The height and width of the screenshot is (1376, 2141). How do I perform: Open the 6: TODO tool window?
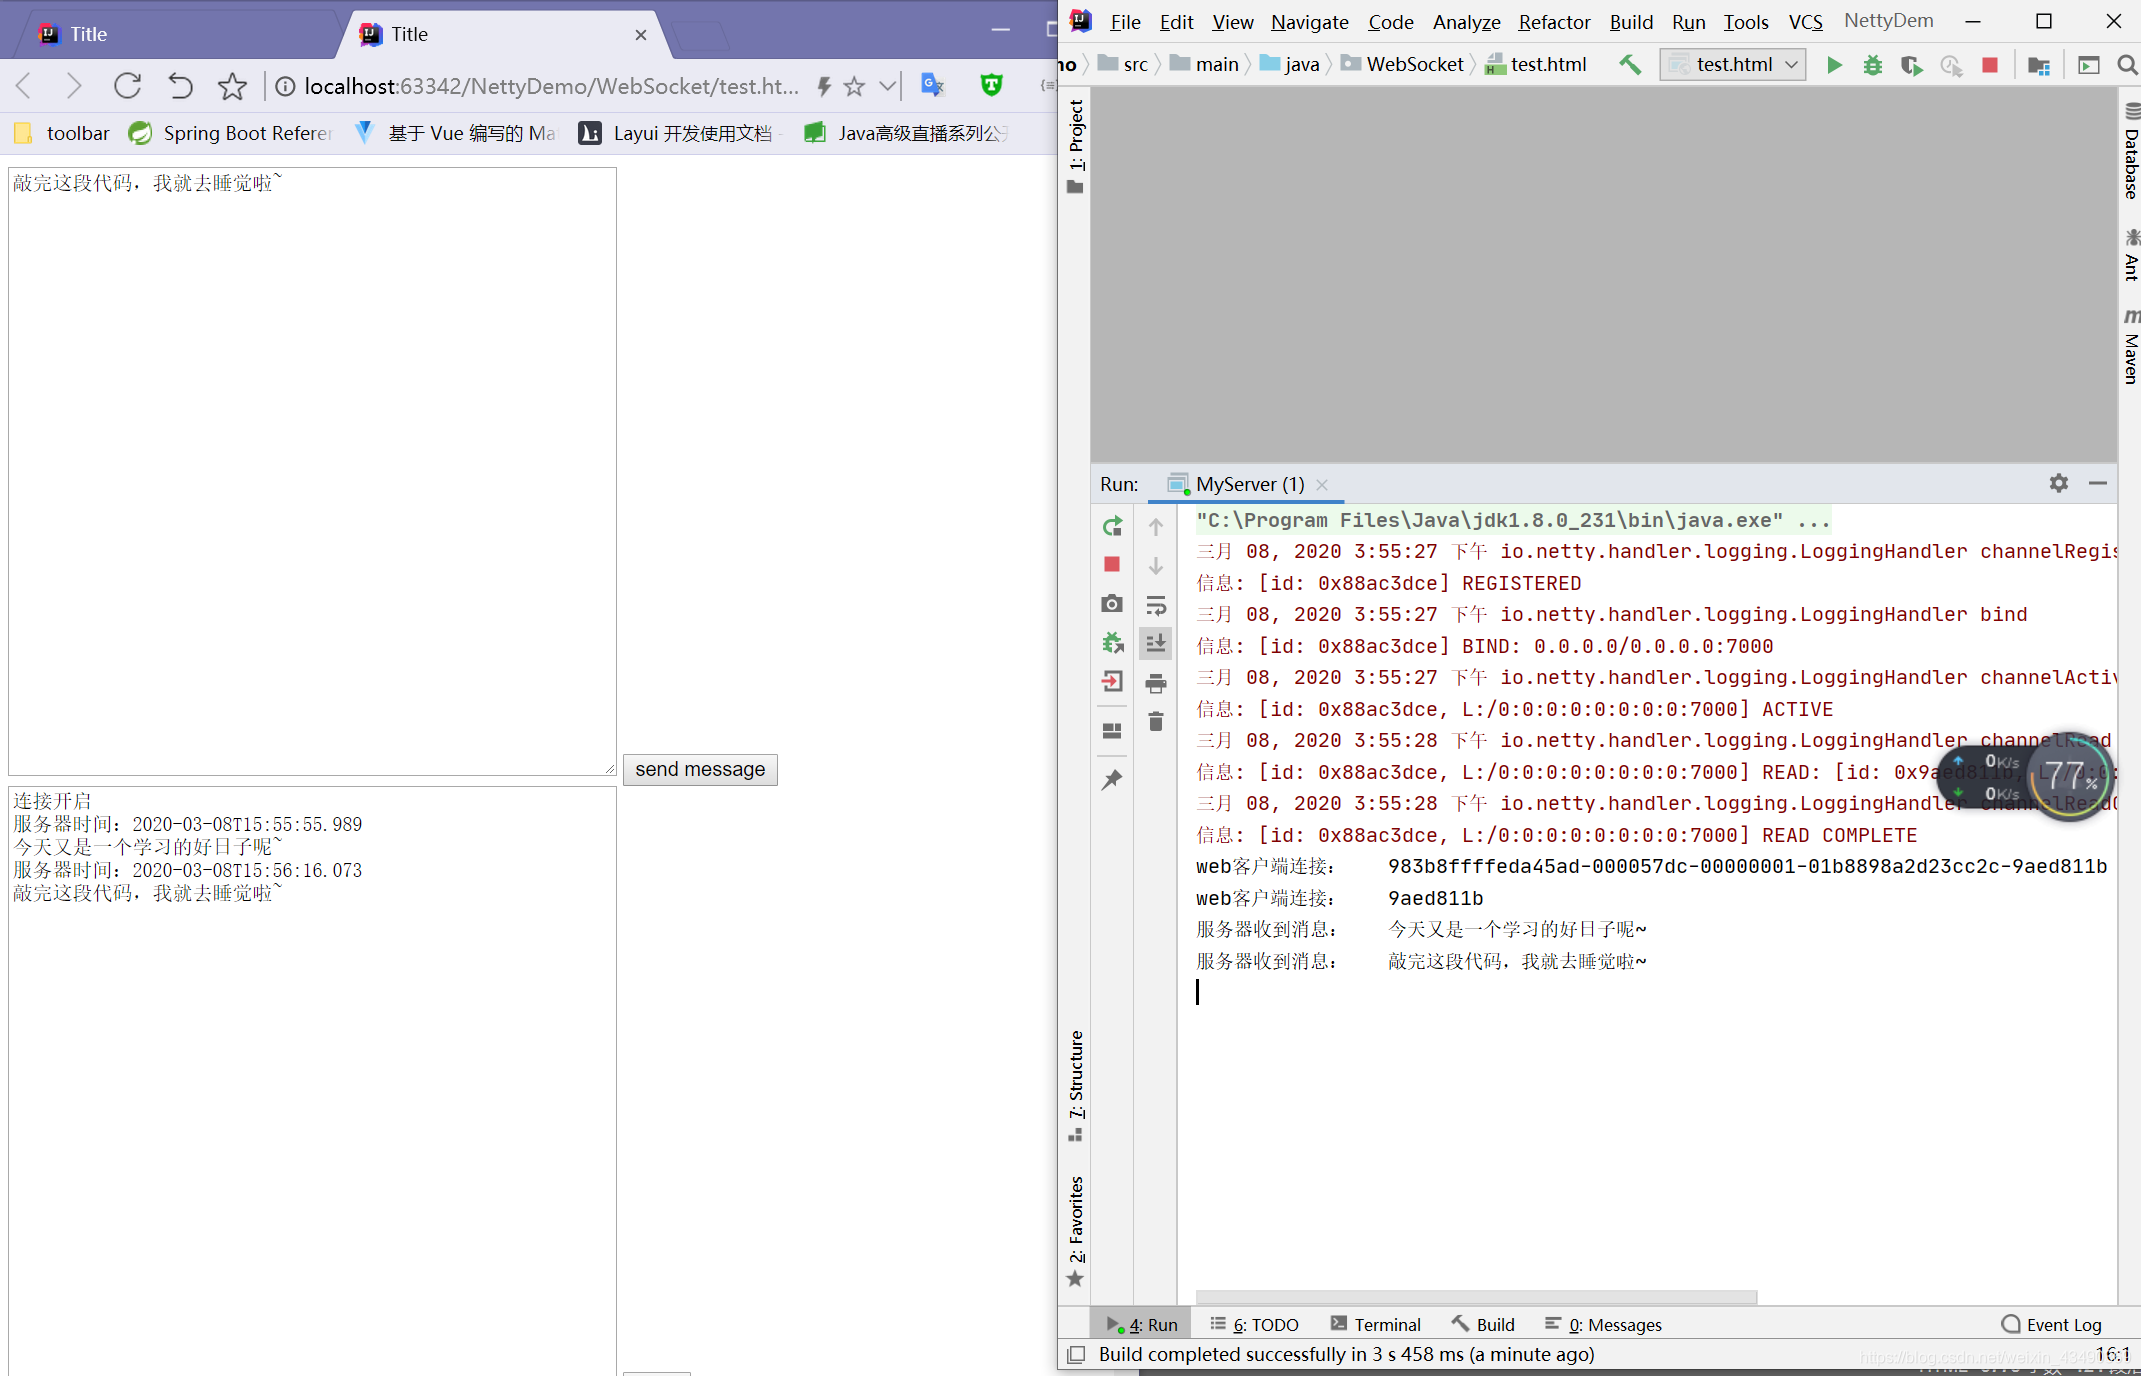point(1254,1324)
